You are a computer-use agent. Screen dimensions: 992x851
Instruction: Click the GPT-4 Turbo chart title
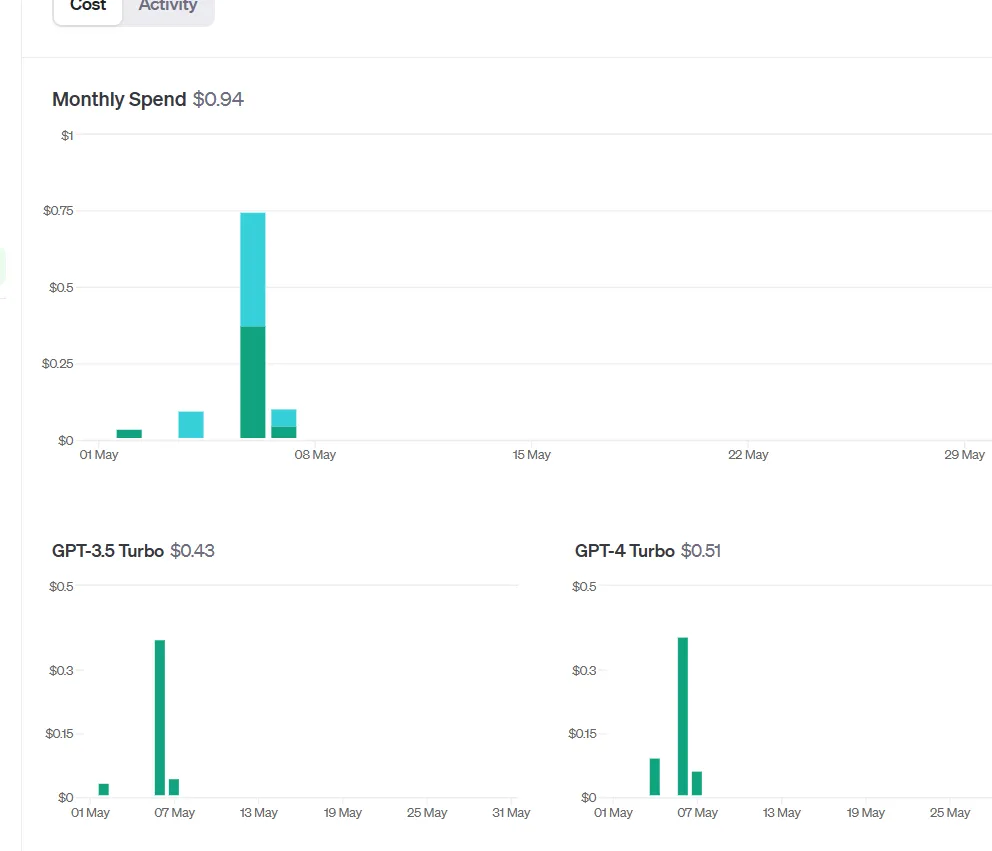(x=624, y=550)
